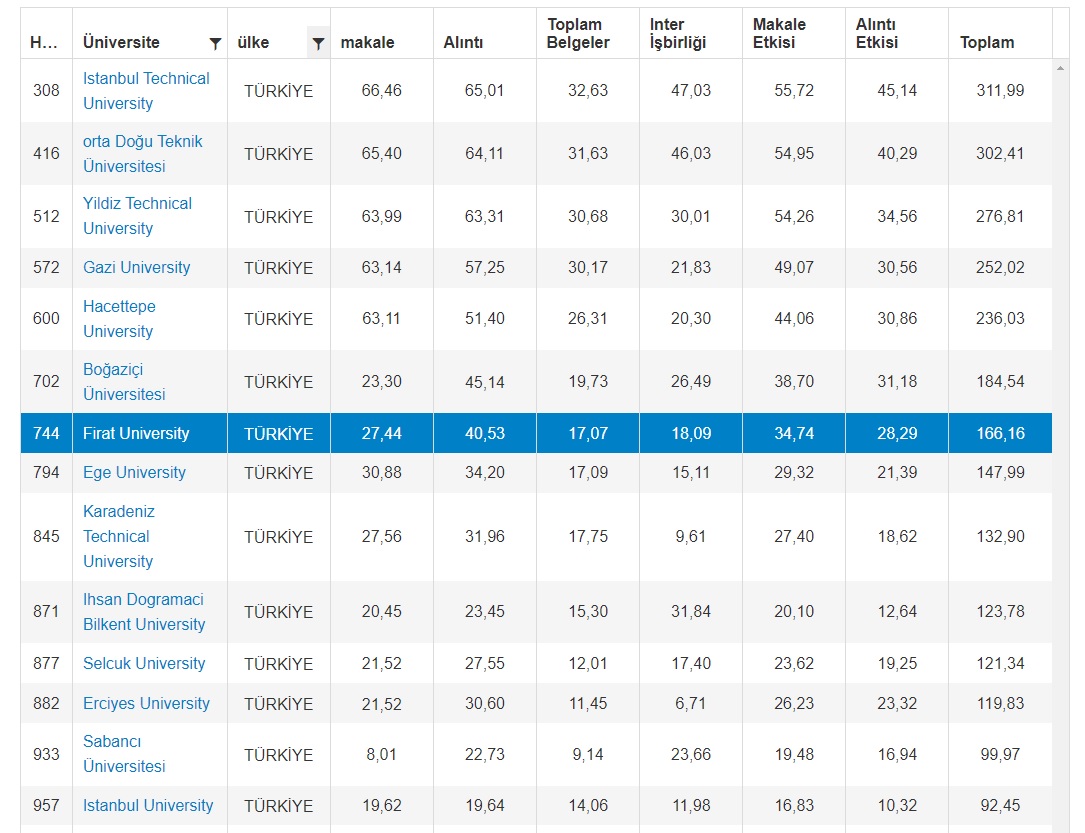The height and width of the screenshot is (833, 1085).
Task: Click Alıntı value 51,40
Action: (x=484, y=318)
